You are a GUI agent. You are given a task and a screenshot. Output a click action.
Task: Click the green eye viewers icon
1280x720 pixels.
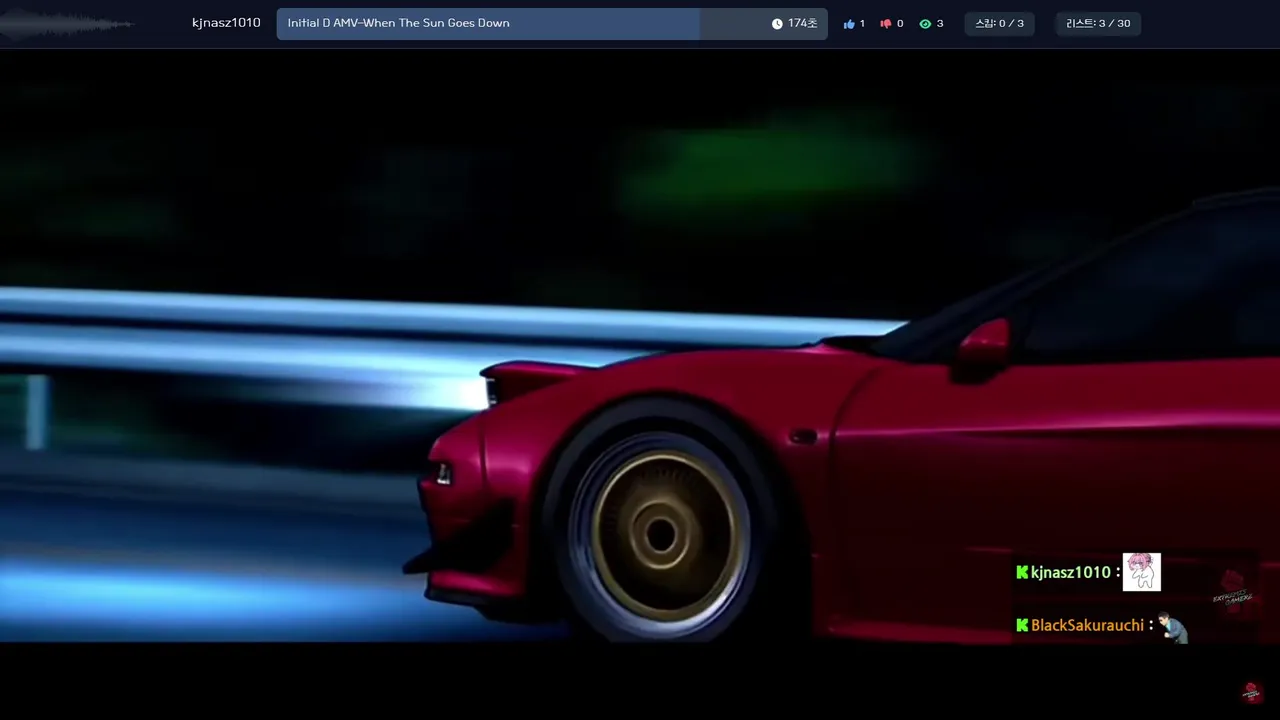[x=925, y=23]
